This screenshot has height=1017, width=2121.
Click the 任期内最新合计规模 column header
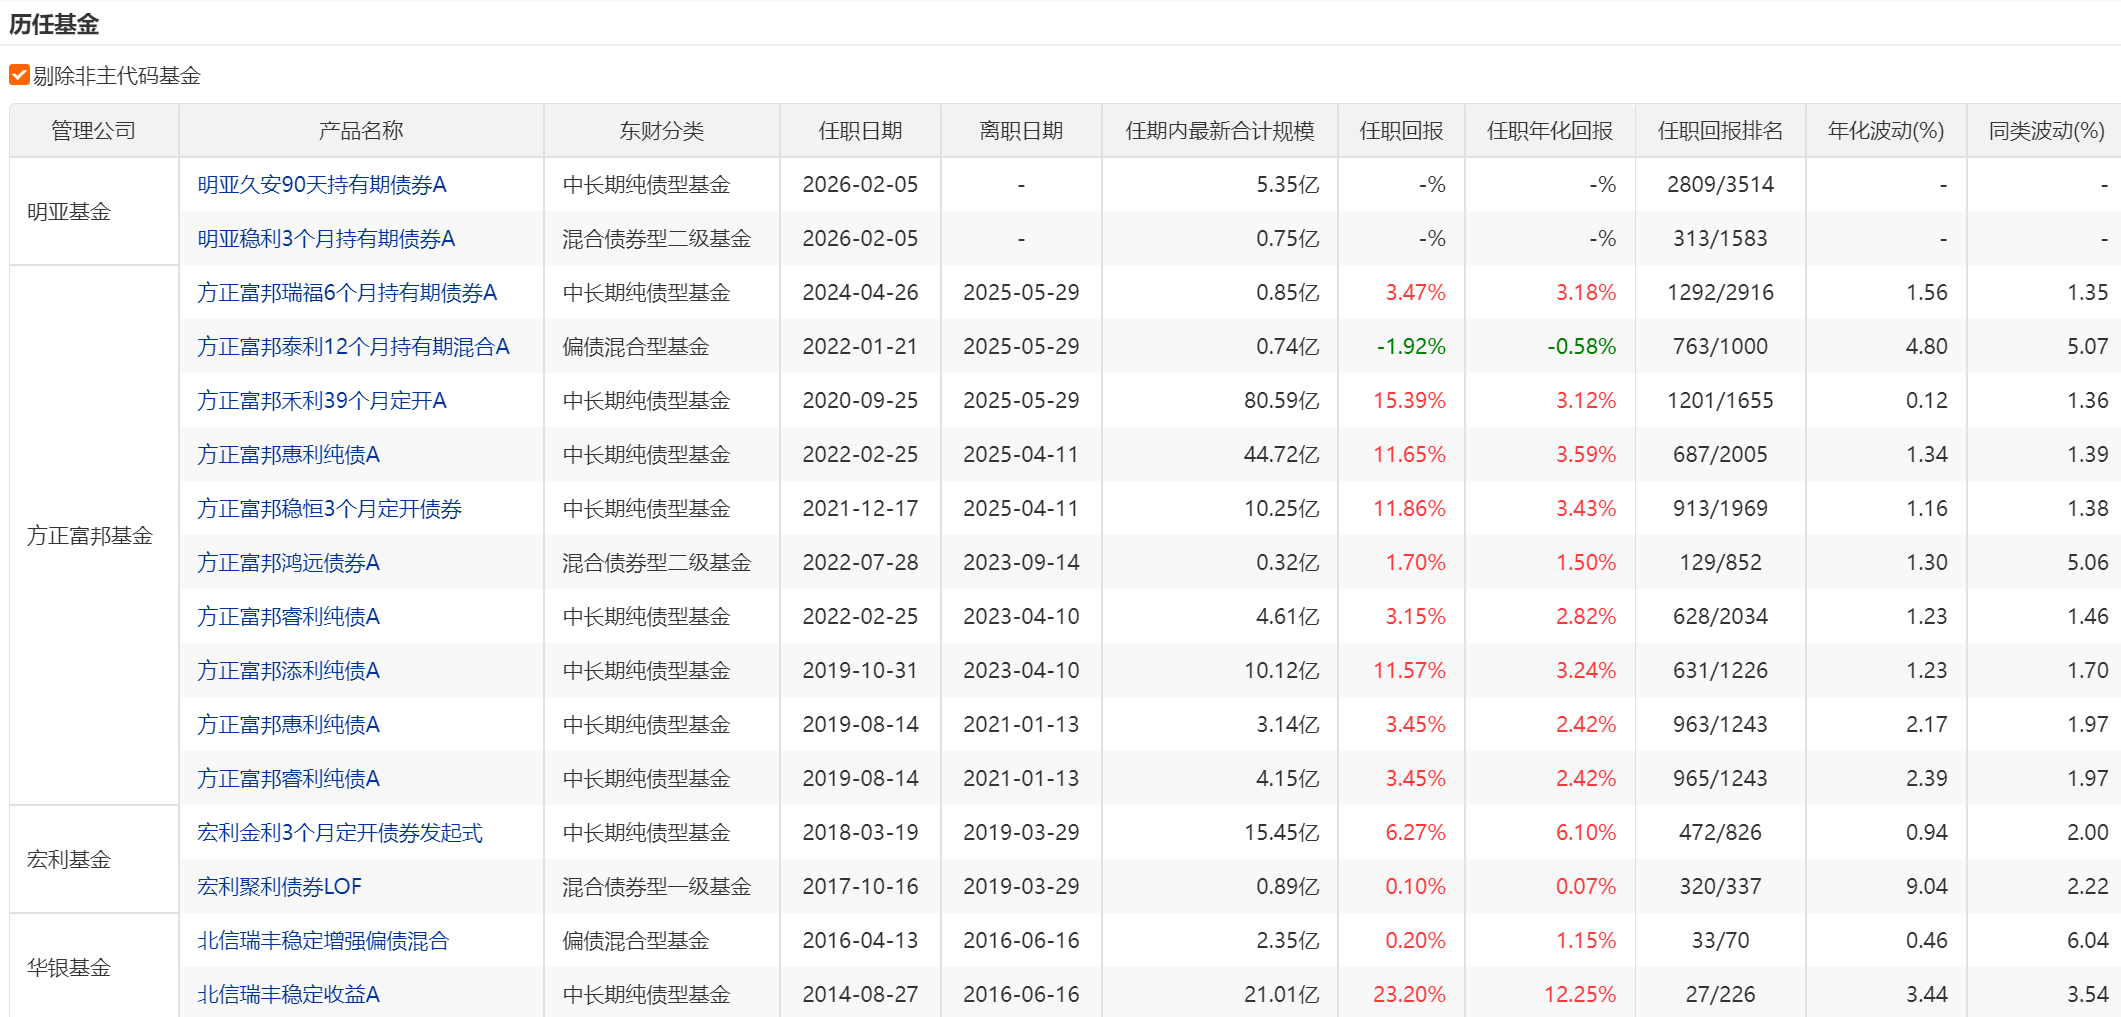(x=1220, y=131)
